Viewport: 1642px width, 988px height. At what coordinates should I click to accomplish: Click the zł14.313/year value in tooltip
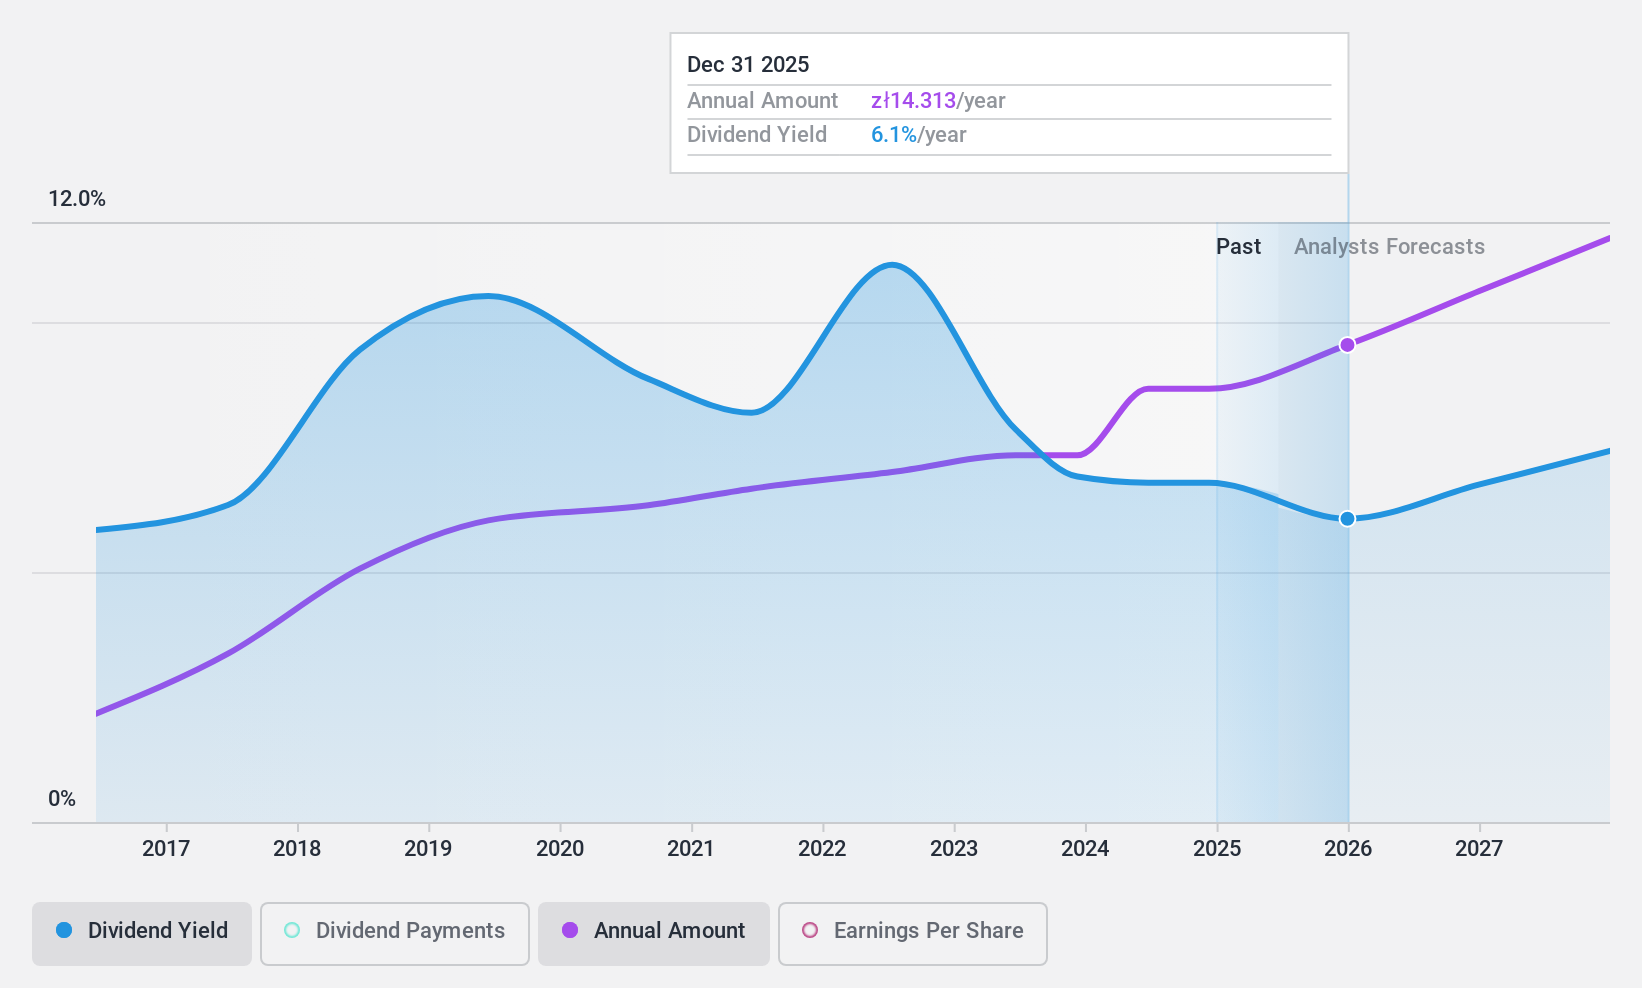pyautogui.click(x=938, y=101)
